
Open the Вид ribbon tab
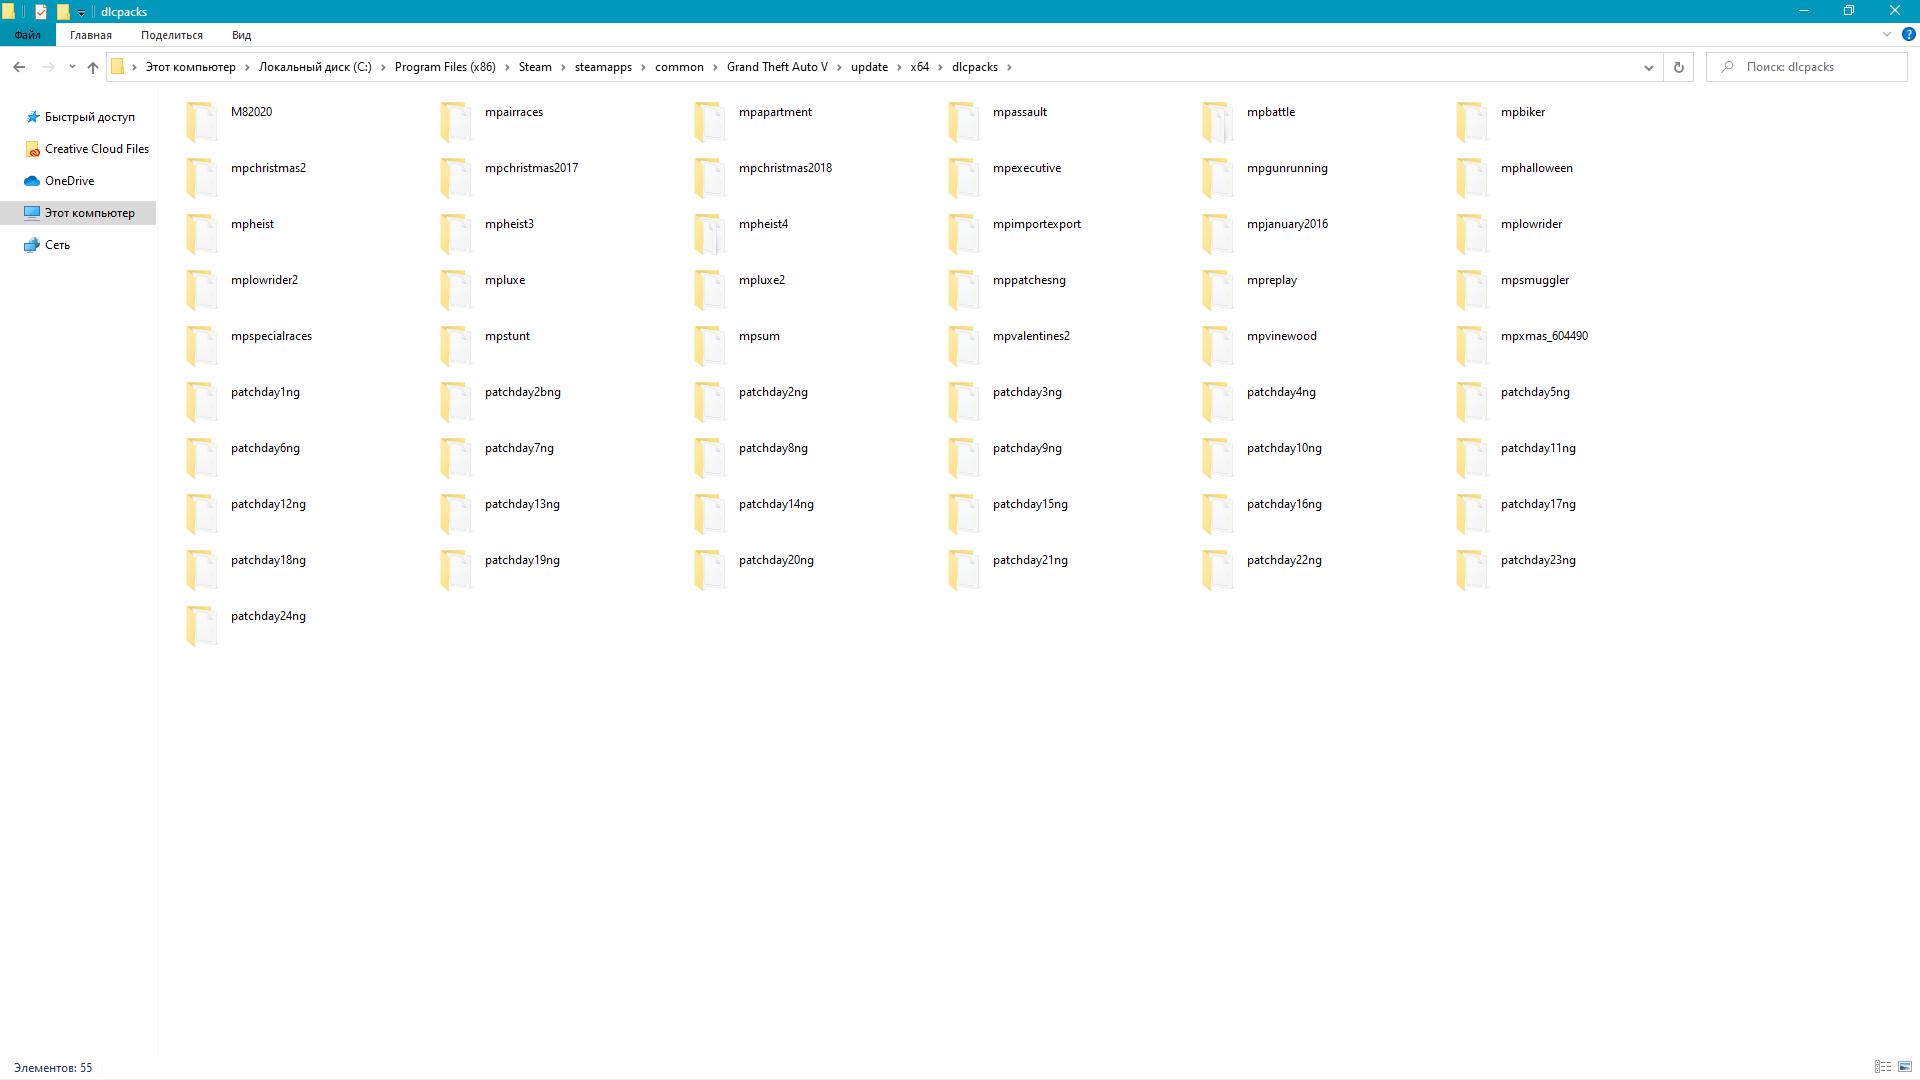point(242,35)
